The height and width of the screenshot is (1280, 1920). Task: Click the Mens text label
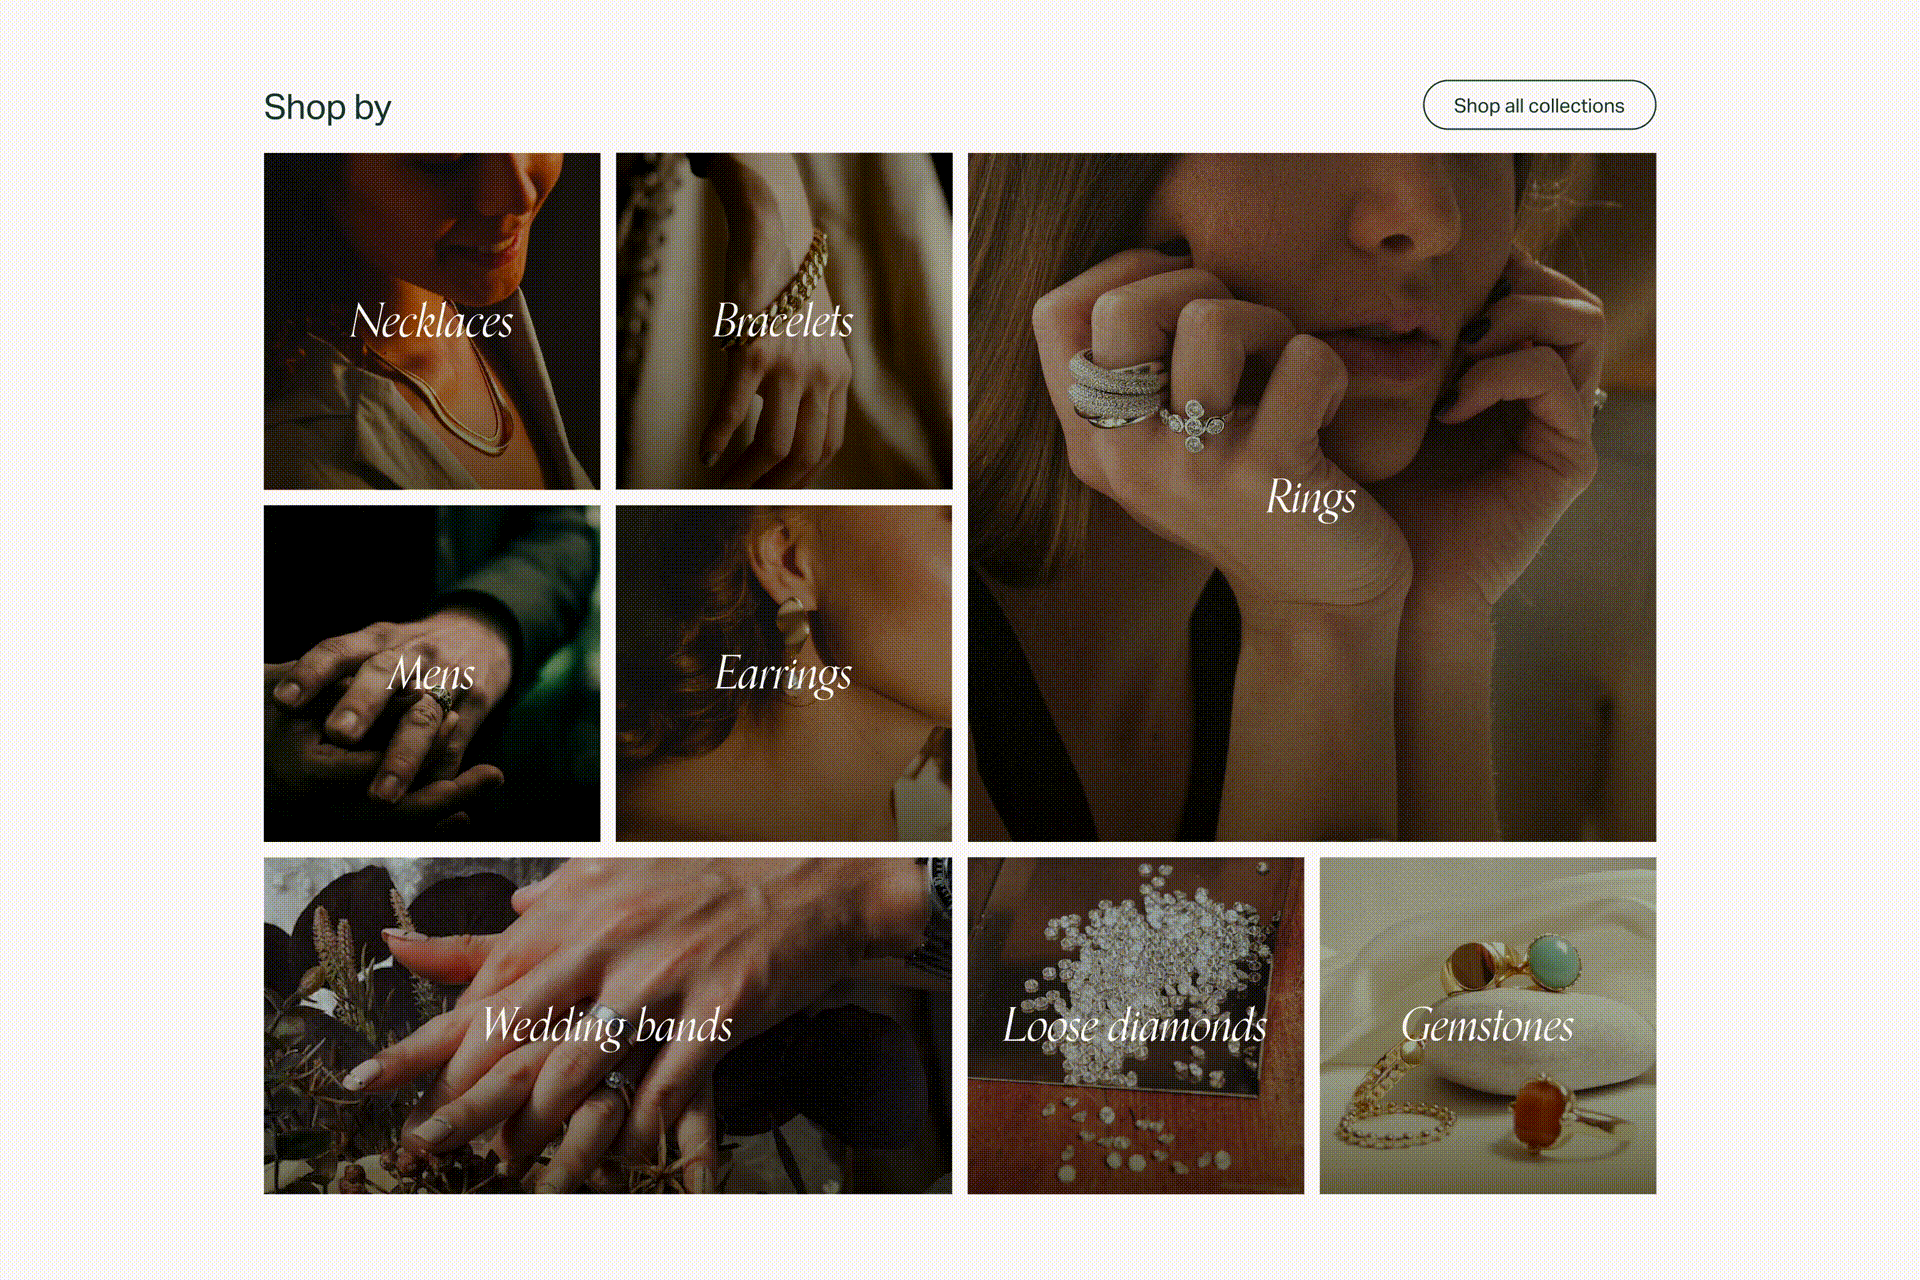pyautogui.click(x=432, y=674)
